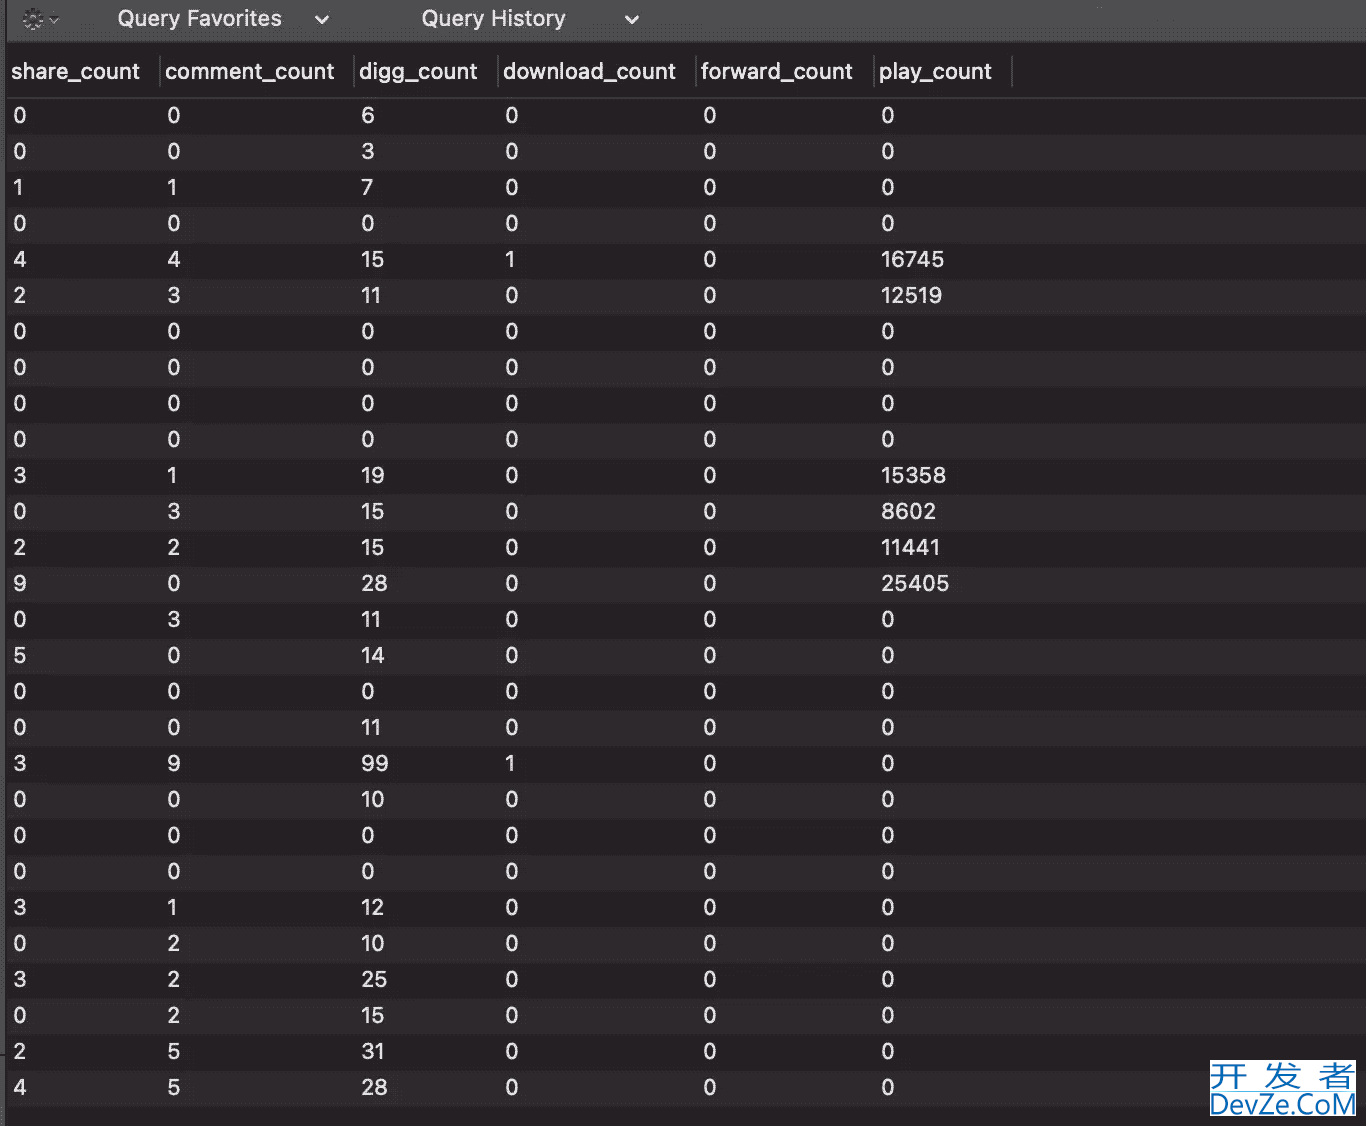1366x1126 pixels.
Task: Sort by the download_count column header
Action: point(589,72)
